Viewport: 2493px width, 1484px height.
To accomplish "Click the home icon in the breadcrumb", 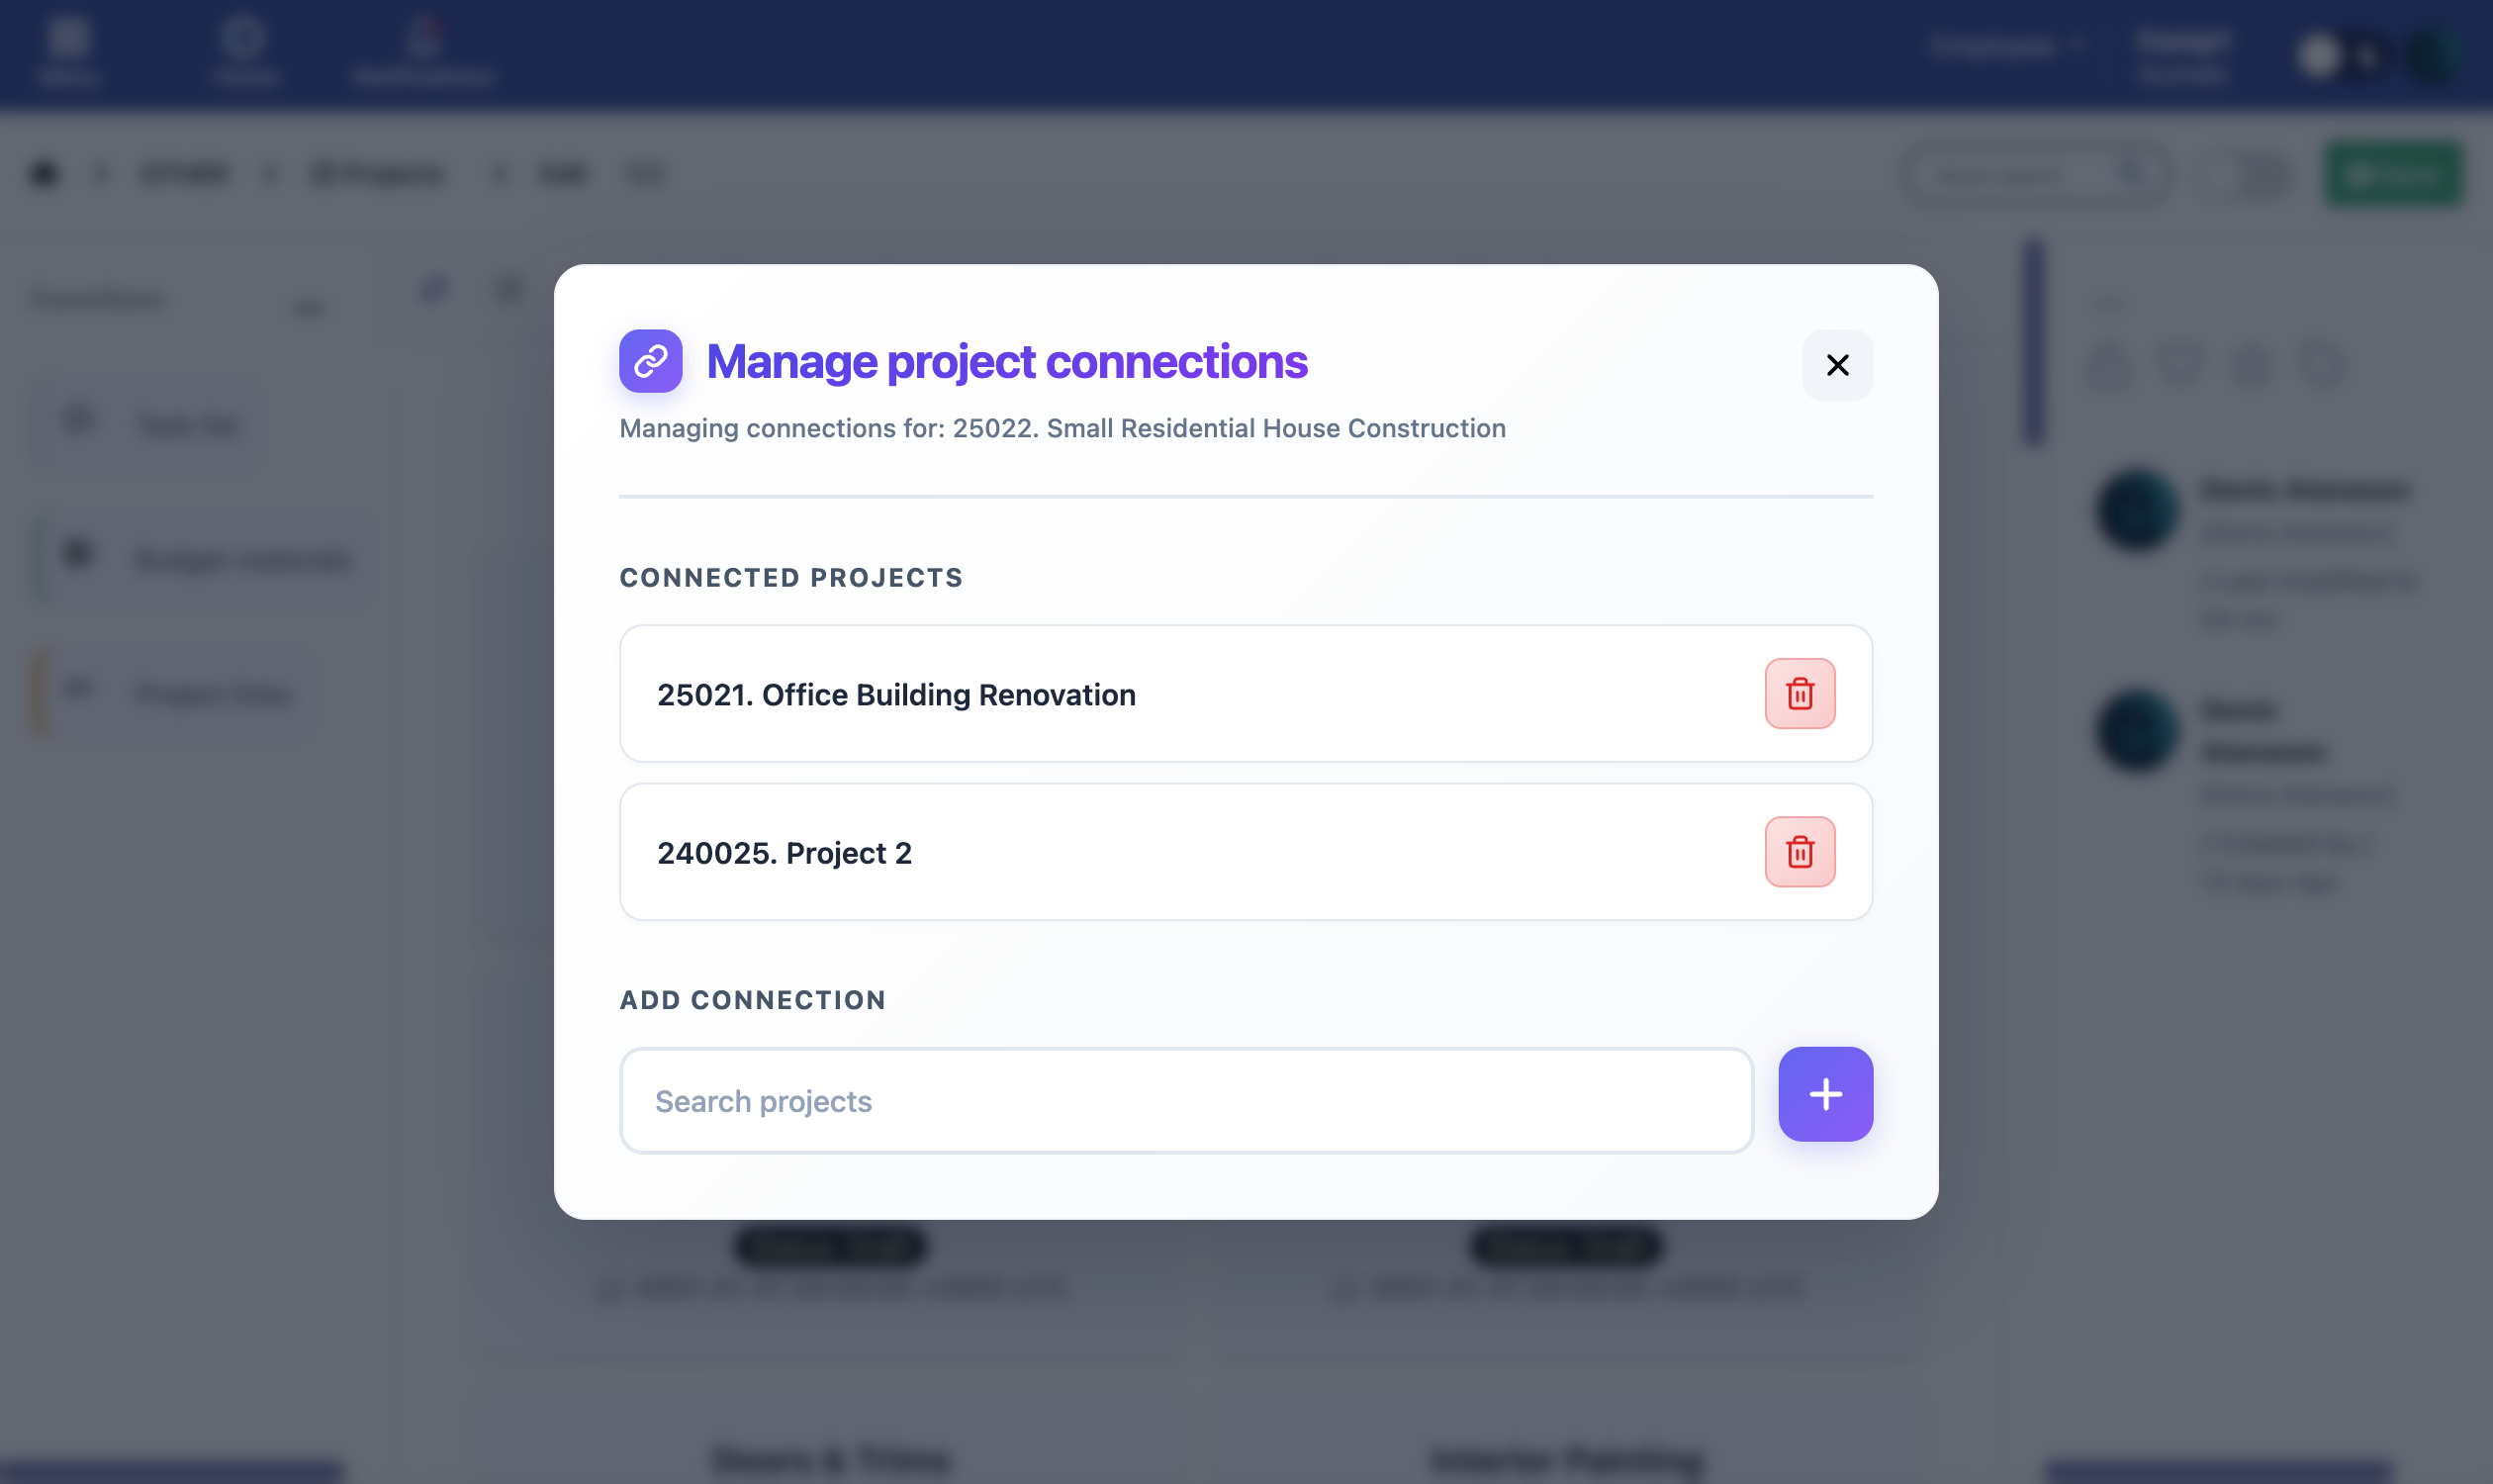I will (x=44, y=173).
